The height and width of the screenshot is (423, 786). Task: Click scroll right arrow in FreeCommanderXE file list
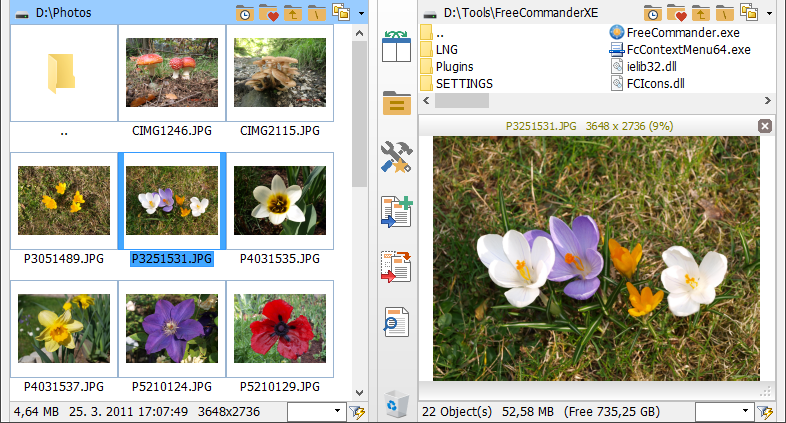tap(767, 101)
